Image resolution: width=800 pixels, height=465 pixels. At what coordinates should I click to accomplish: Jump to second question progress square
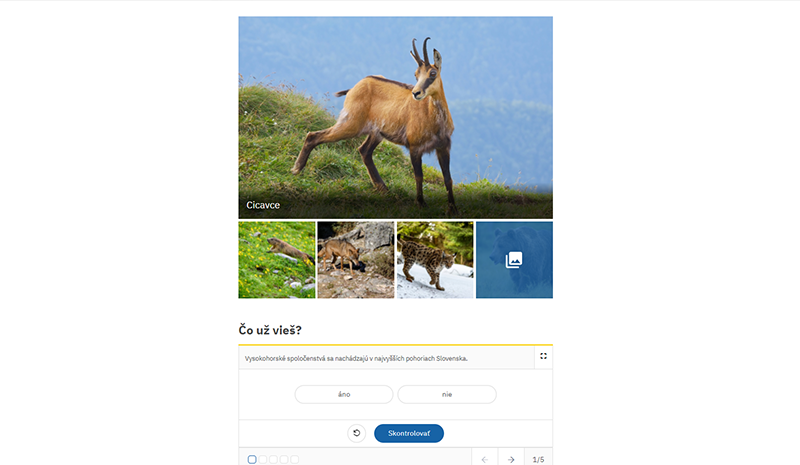pyautogui.click(x=263, y=459)
